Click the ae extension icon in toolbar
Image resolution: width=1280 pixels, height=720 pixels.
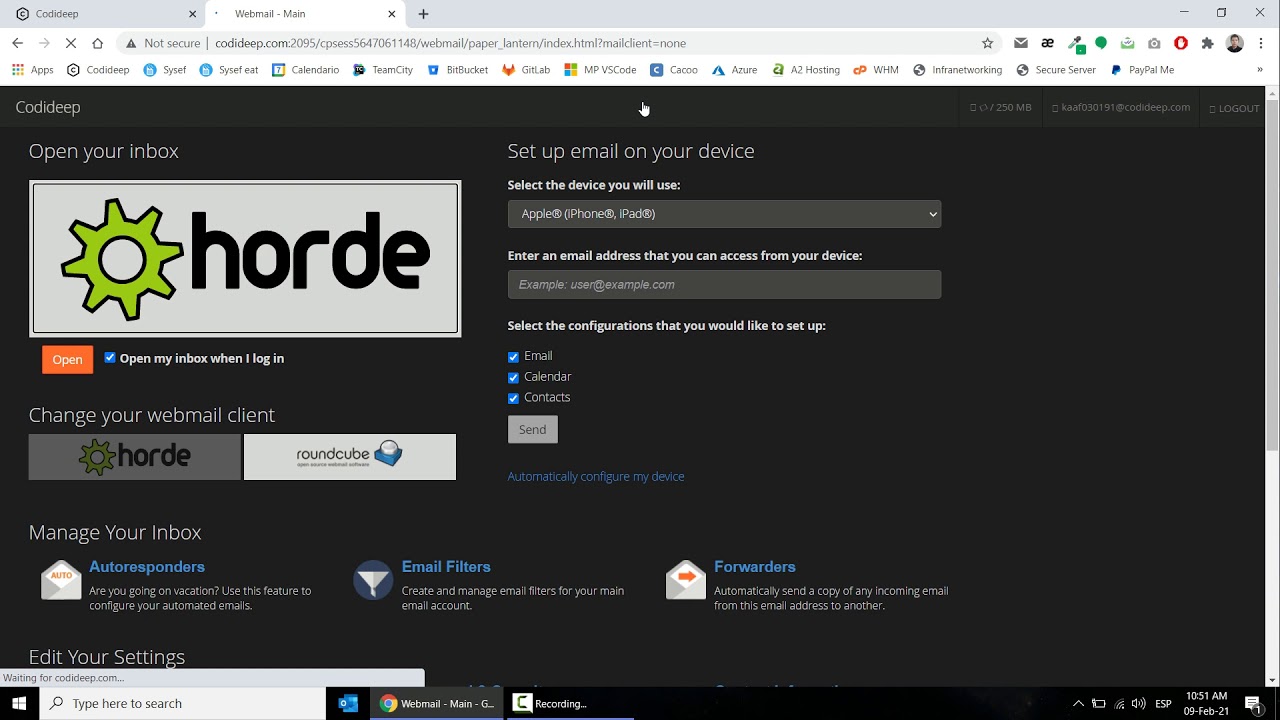coord(1048,43)
